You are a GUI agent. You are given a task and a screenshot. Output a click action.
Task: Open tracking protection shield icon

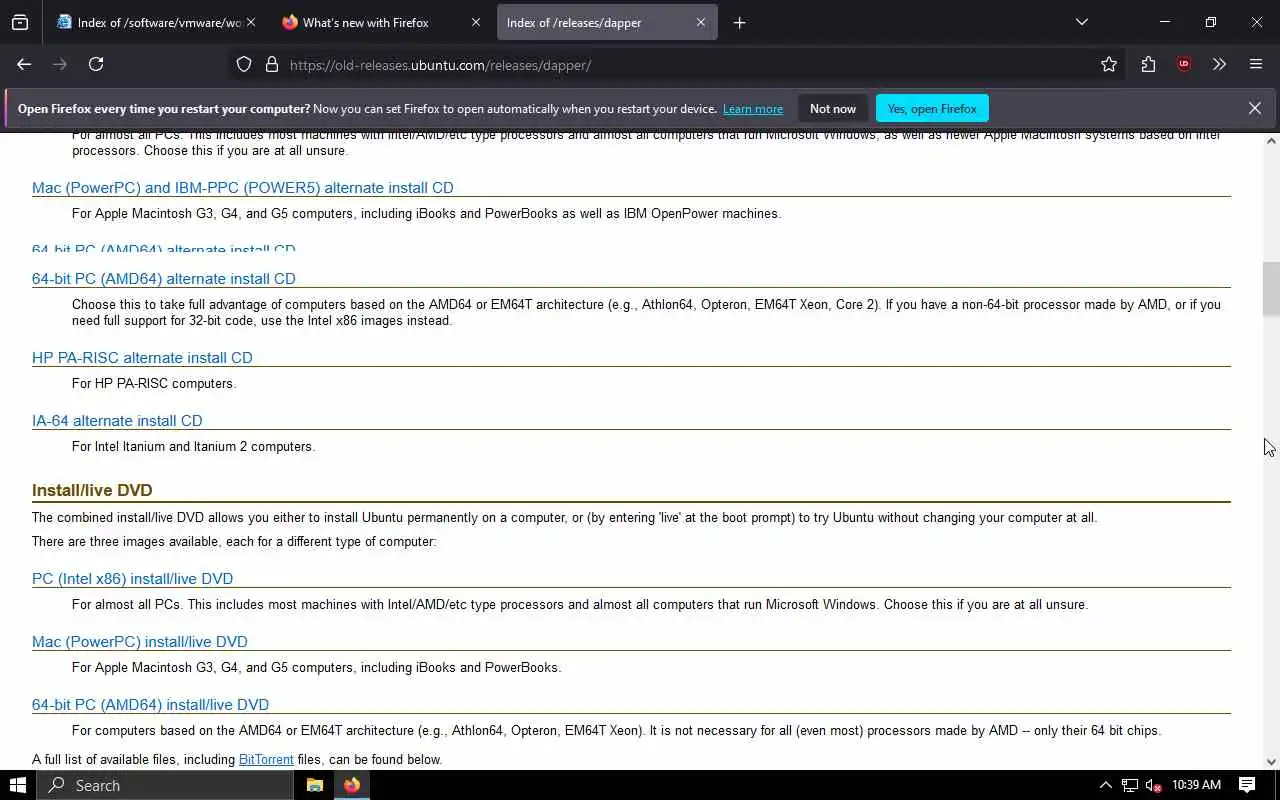pyautogui.click(x=244, y=65)
